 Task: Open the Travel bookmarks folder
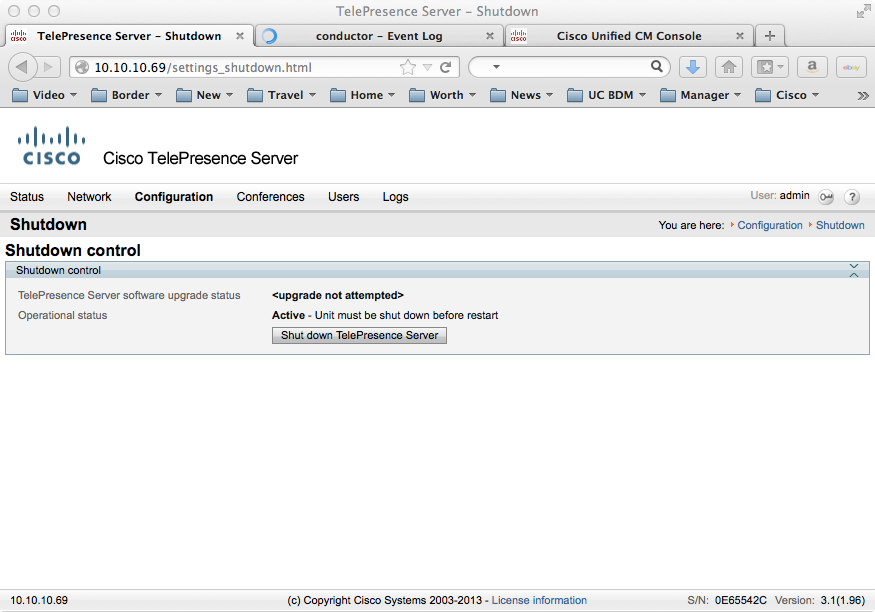(x=281, y=95)
